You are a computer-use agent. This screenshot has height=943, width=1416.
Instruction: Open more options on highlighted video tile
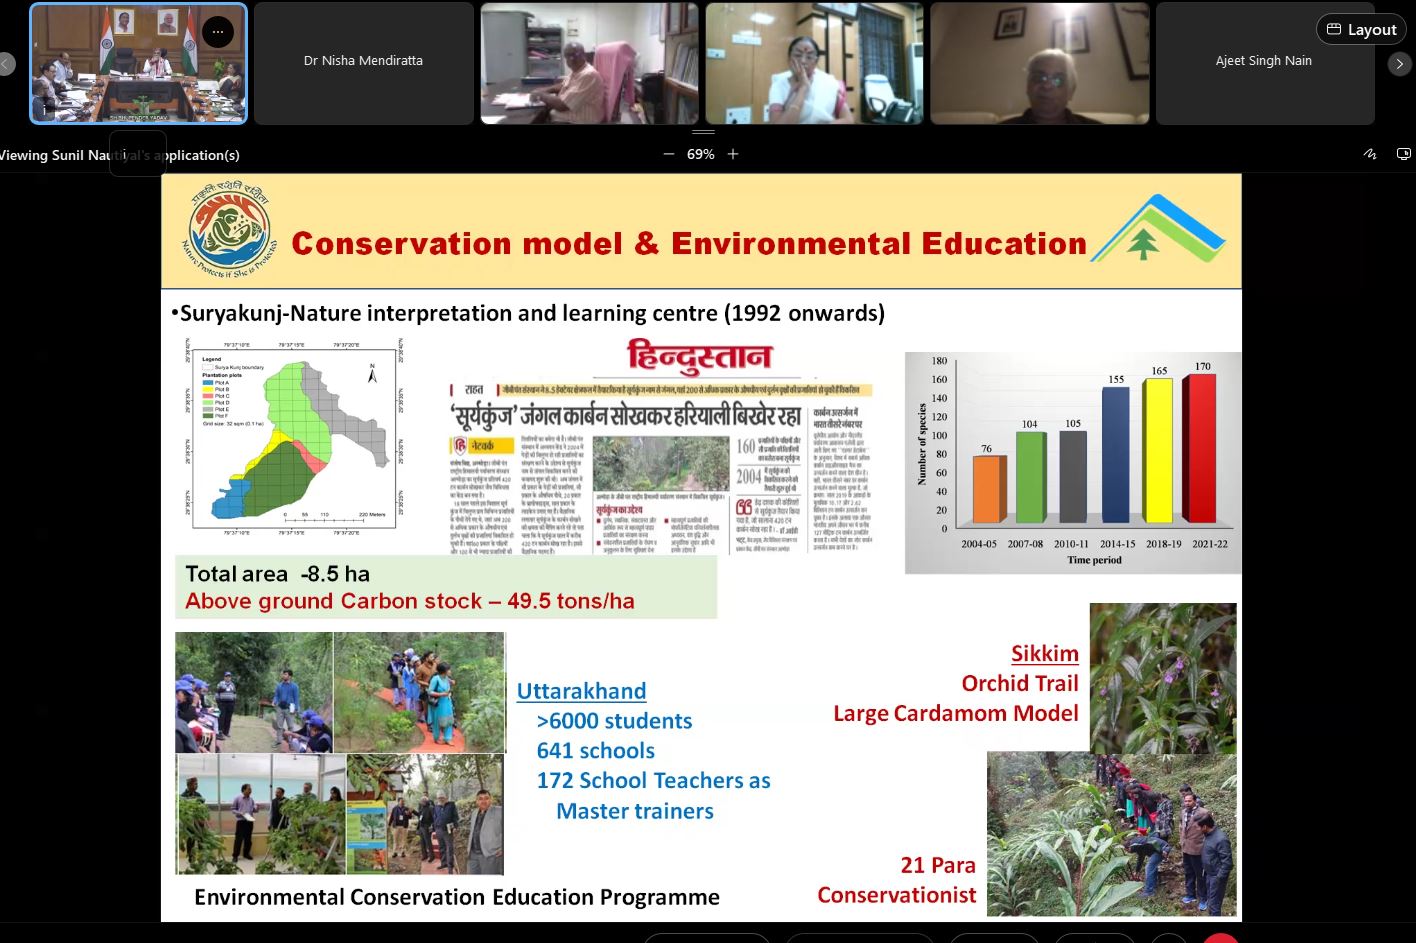coord(217,32)
